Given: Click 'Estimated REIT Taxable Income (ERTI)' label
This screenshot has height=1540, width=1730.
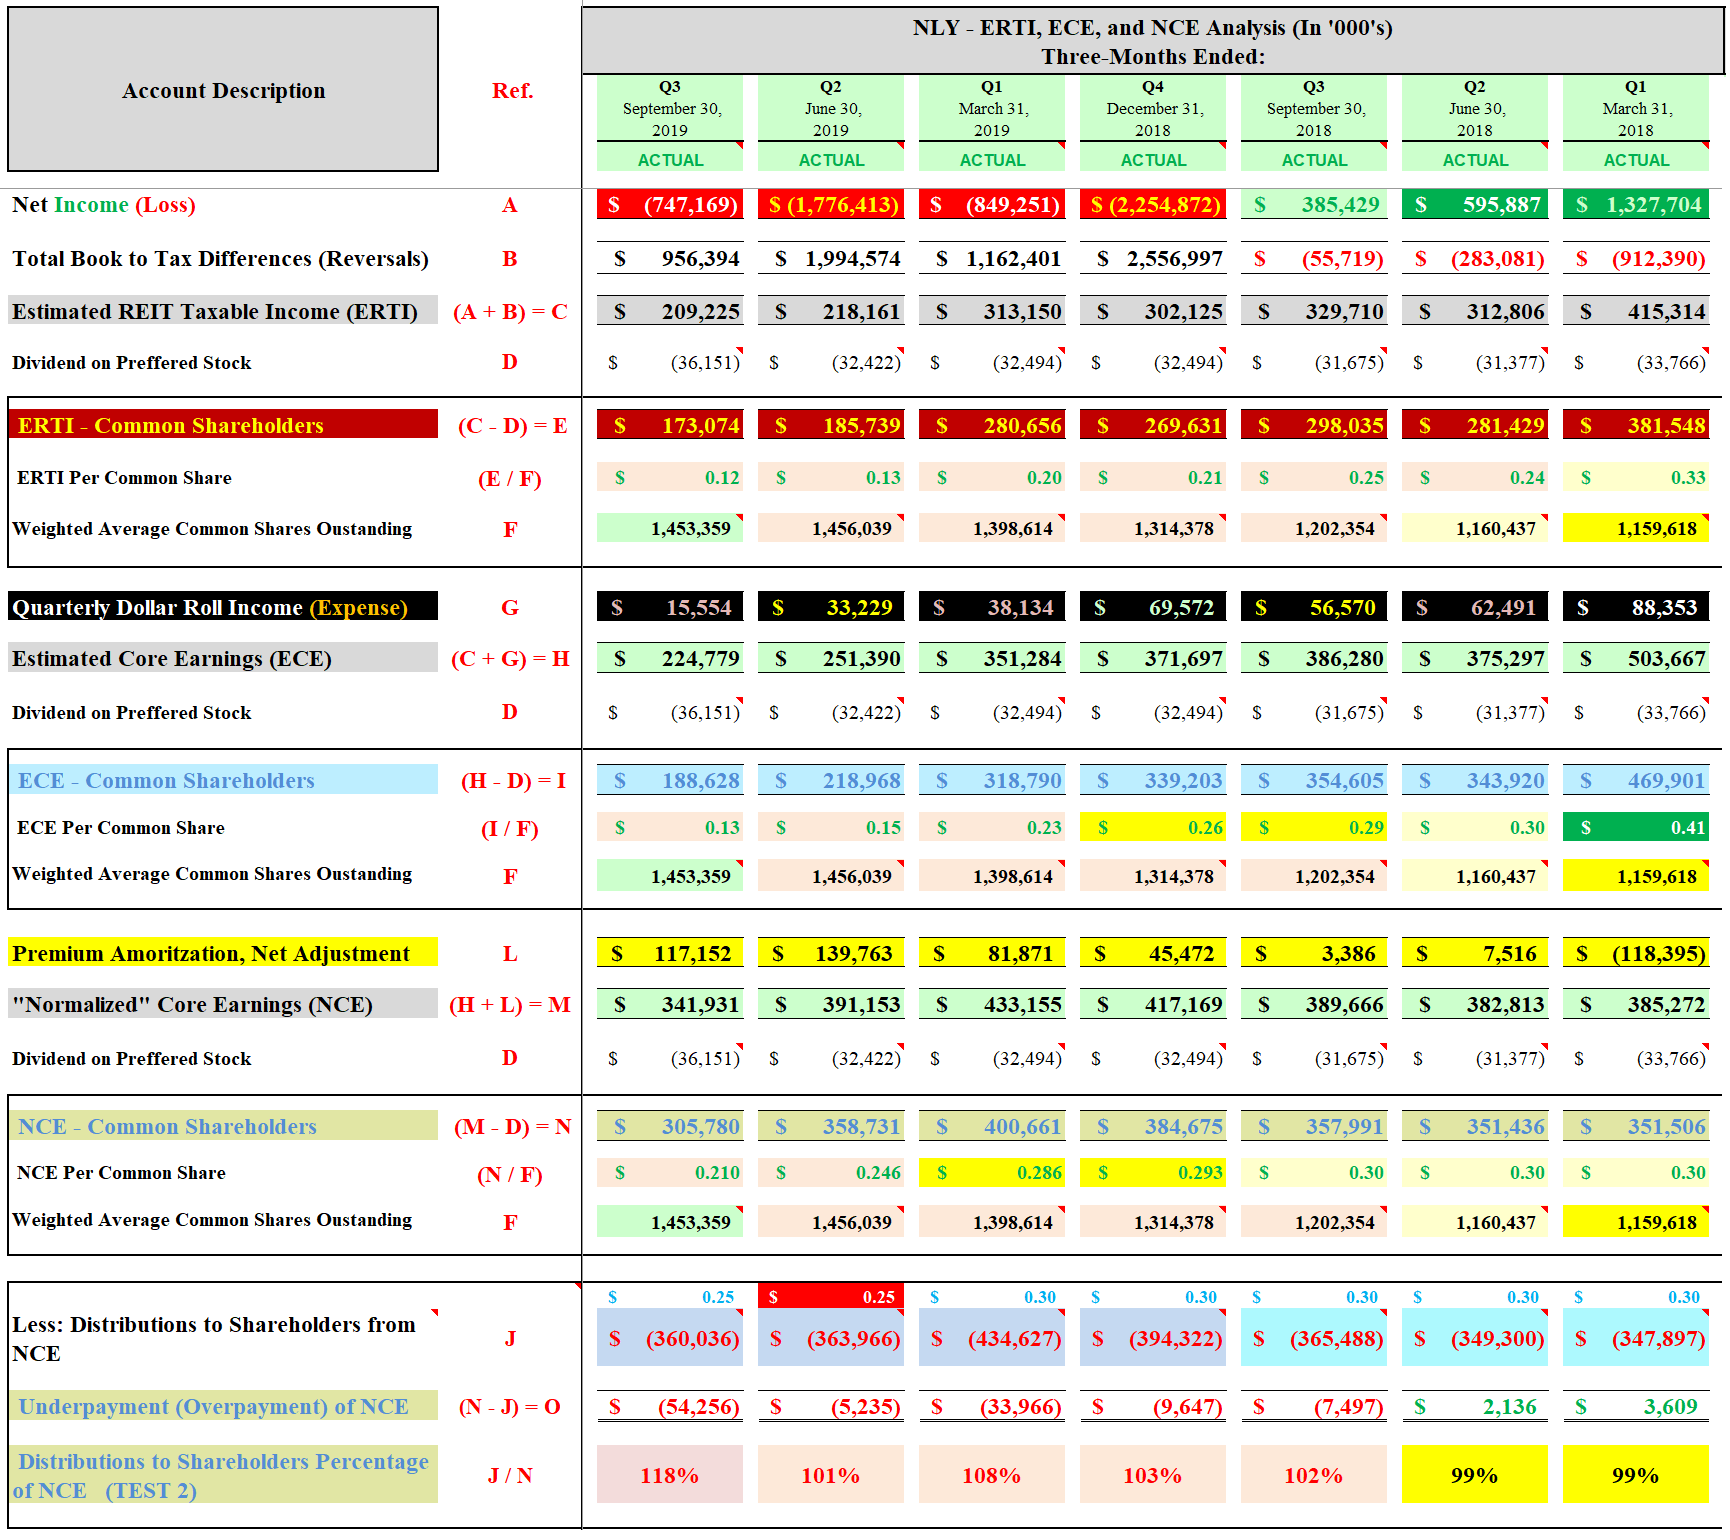Looking at the screenshot, I should coord(223,311).
